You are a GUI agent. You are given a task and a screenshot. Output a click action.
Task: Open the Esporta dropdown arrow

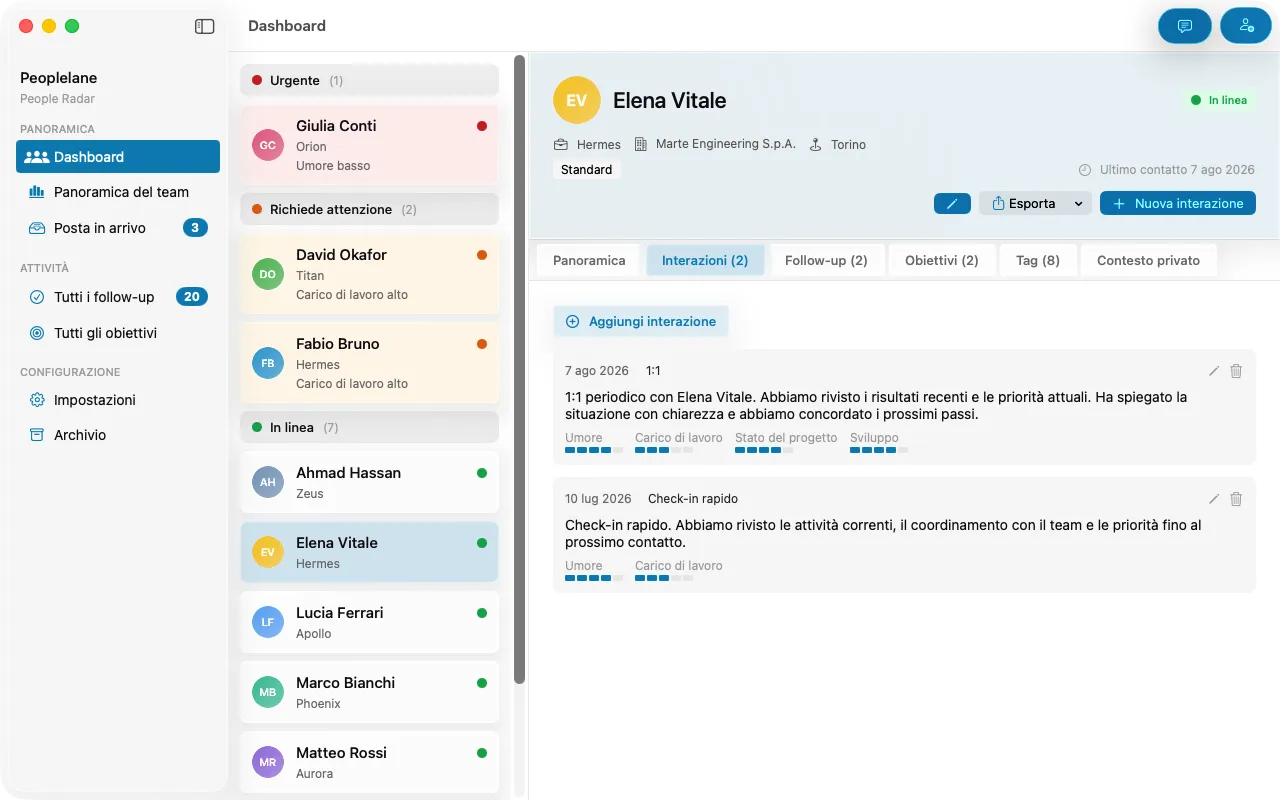(1078, 204)
